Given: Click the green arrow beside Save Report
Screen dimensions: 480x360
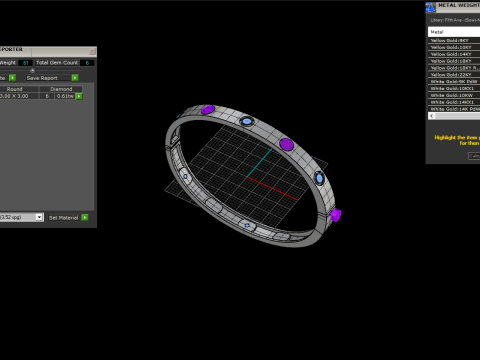Looking at the screenshot, I should pos(75,78).
